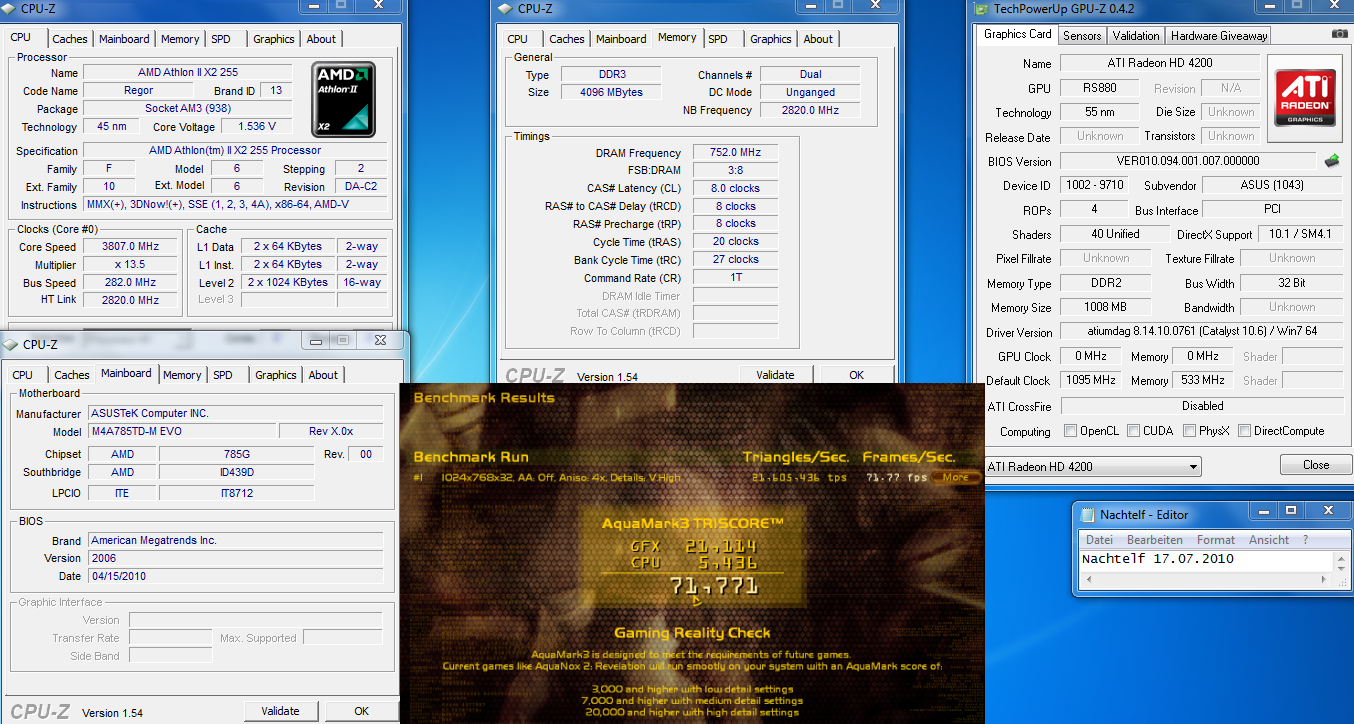This screenshot has height=724, width=1354.
Task: Switch to Sensors tab in GPU-Z
Action: (x=1082, y=35)
